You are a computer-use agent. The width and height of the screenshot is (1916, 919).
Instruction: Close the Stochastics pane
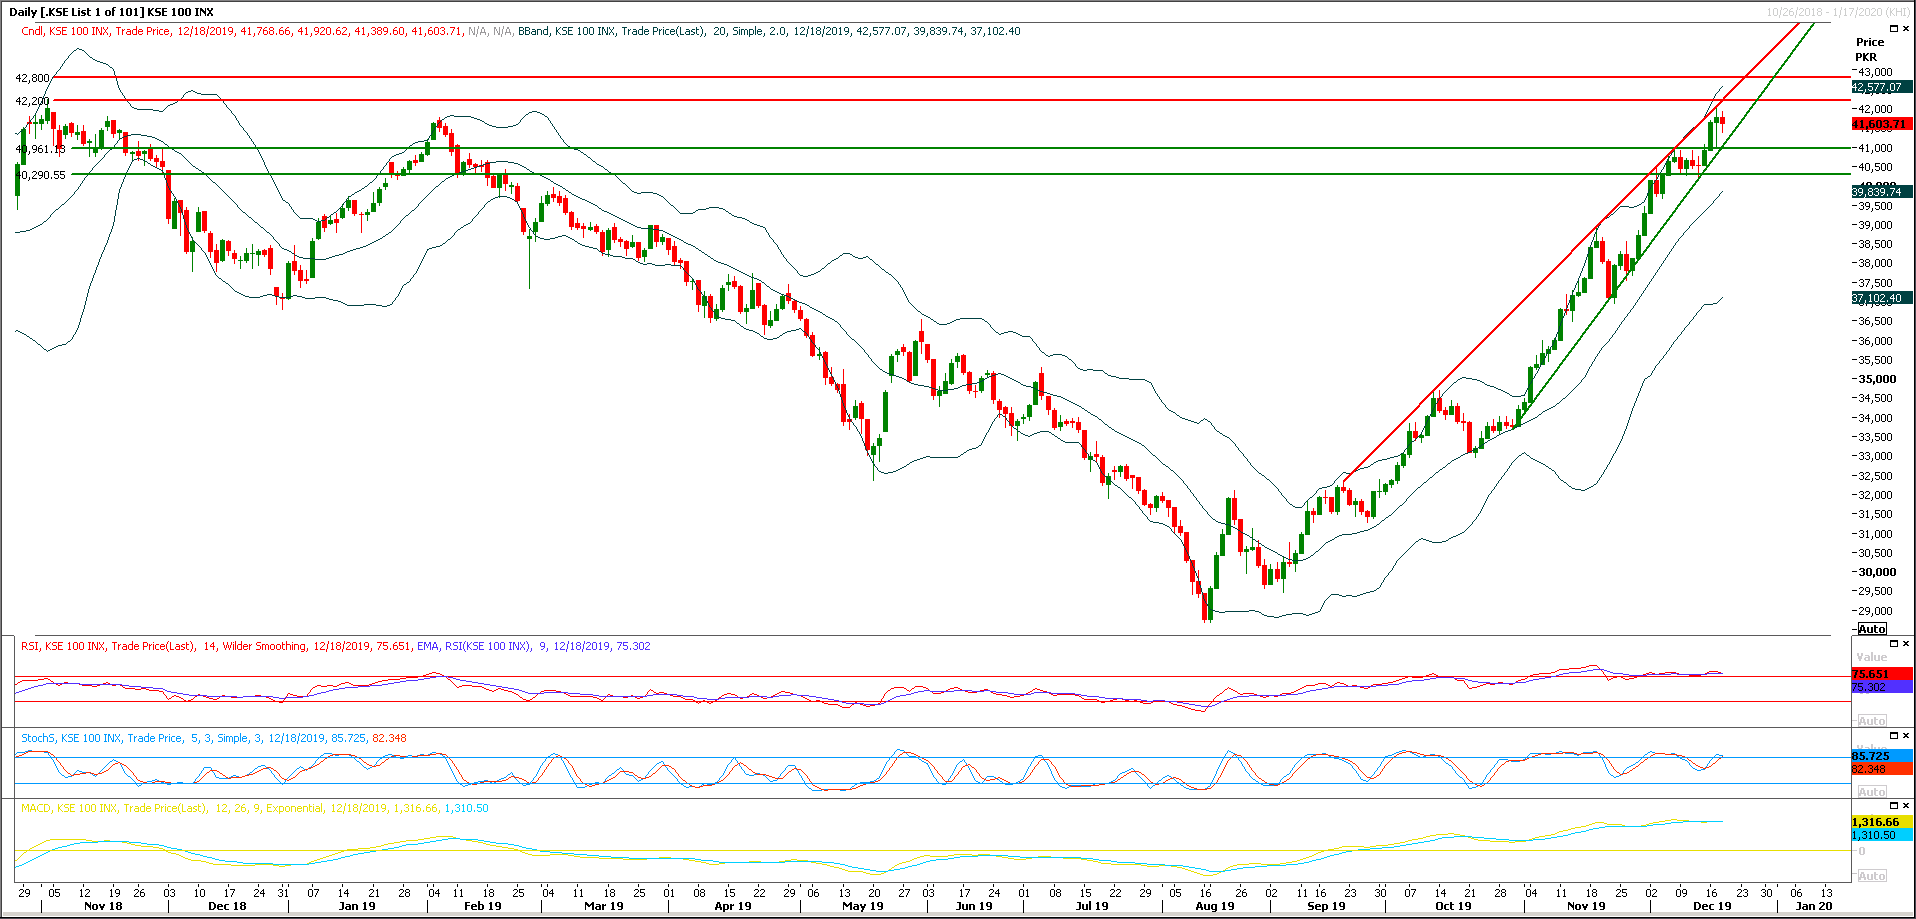click(x=1906, y=736)
